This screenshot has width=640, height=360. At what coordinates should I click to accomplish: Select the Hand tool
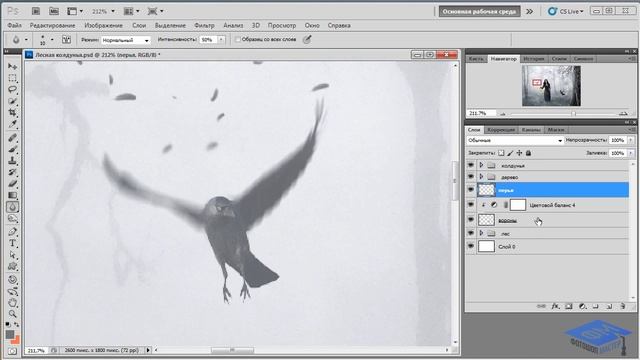[13, 303]
